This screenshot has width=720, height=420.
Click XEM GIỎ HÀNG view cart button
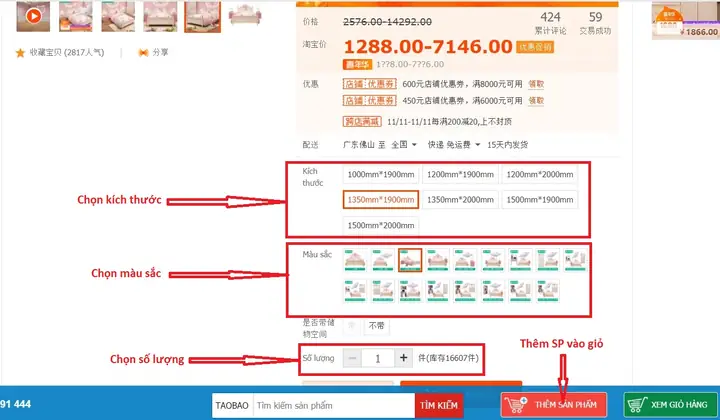671,405
